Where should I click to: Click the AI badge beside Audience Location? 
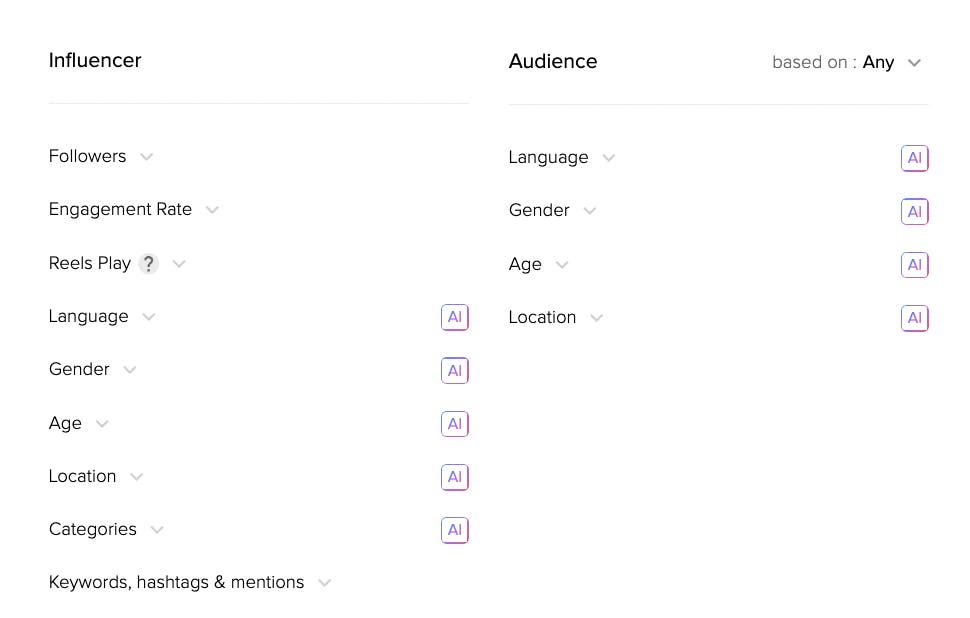pos(914,317)
